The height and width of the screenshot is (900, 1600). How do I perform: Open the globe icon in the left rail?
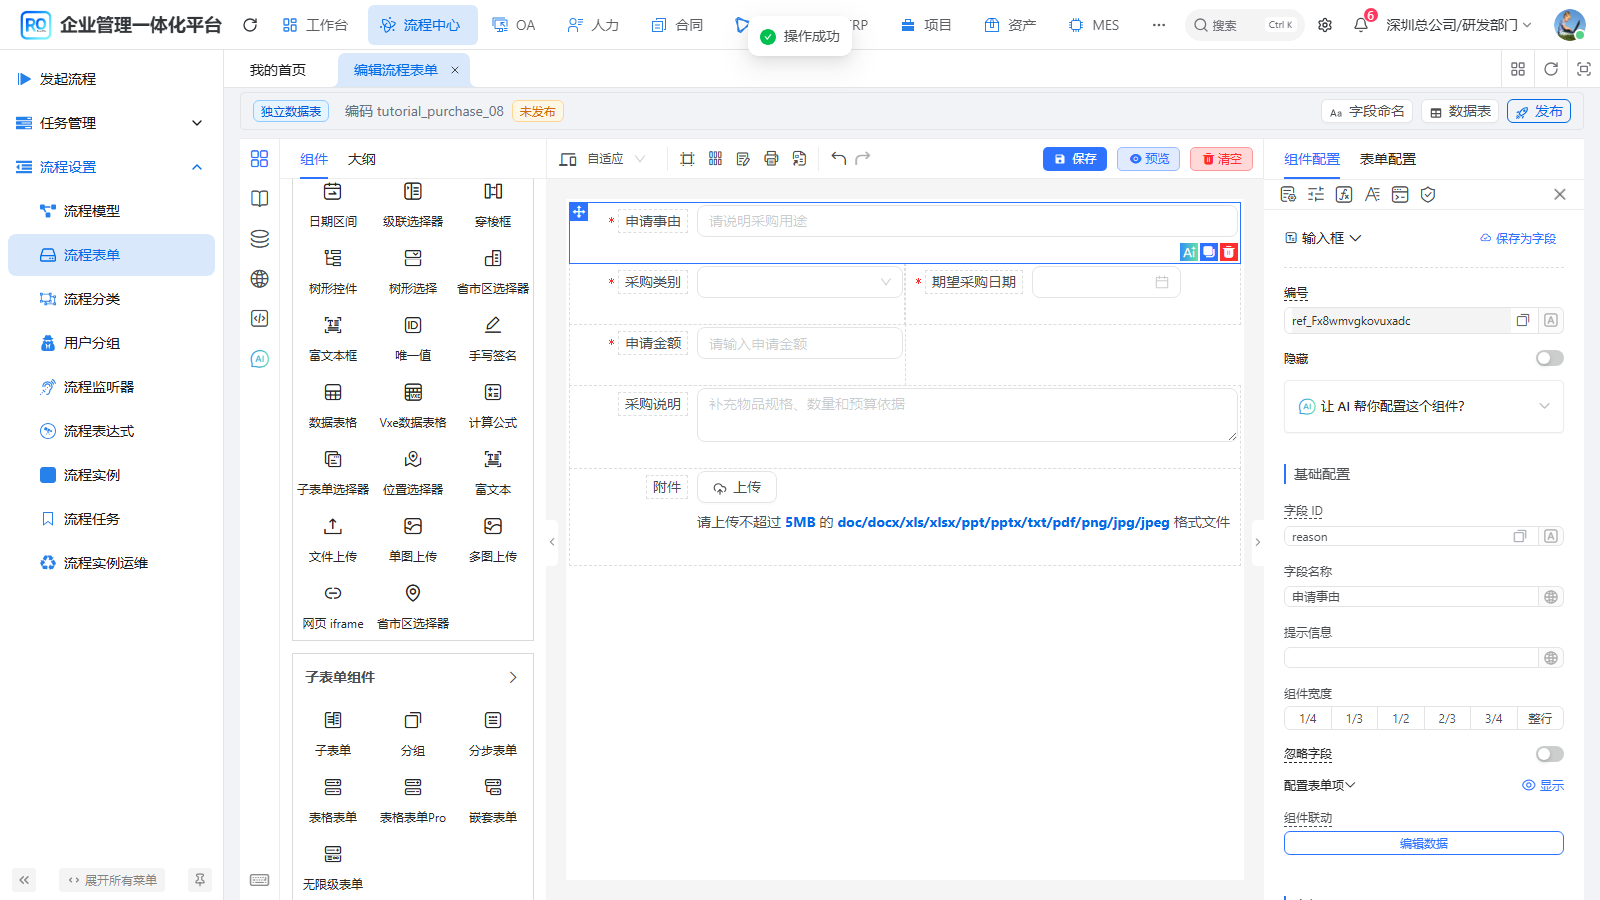[260, 279]
